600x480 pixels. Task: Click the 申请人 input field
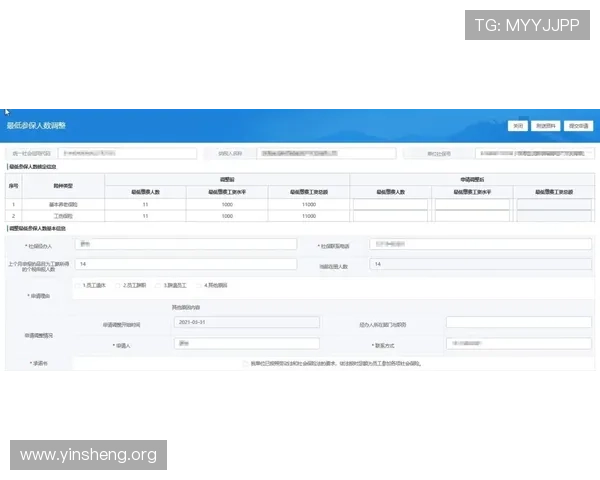pyautogui.click(x=245, y=343)
